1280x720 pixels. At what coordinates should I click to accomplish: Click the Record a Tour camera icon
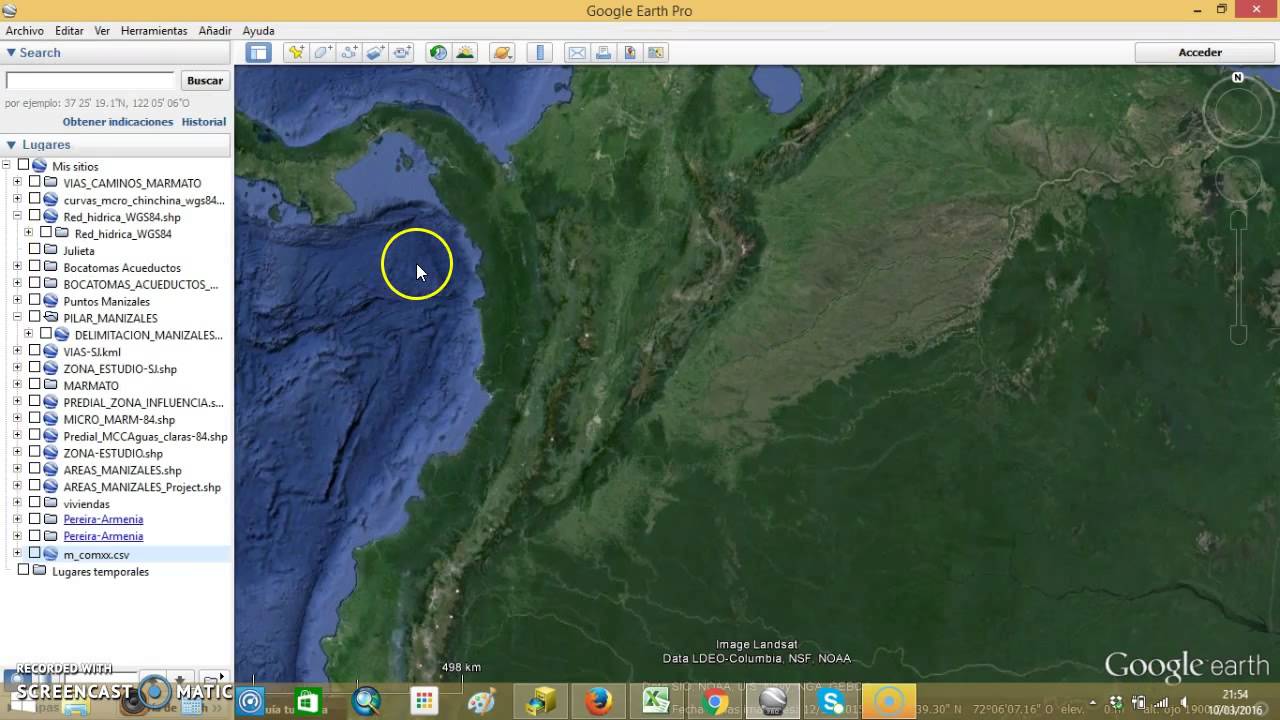tap(403, 53)
